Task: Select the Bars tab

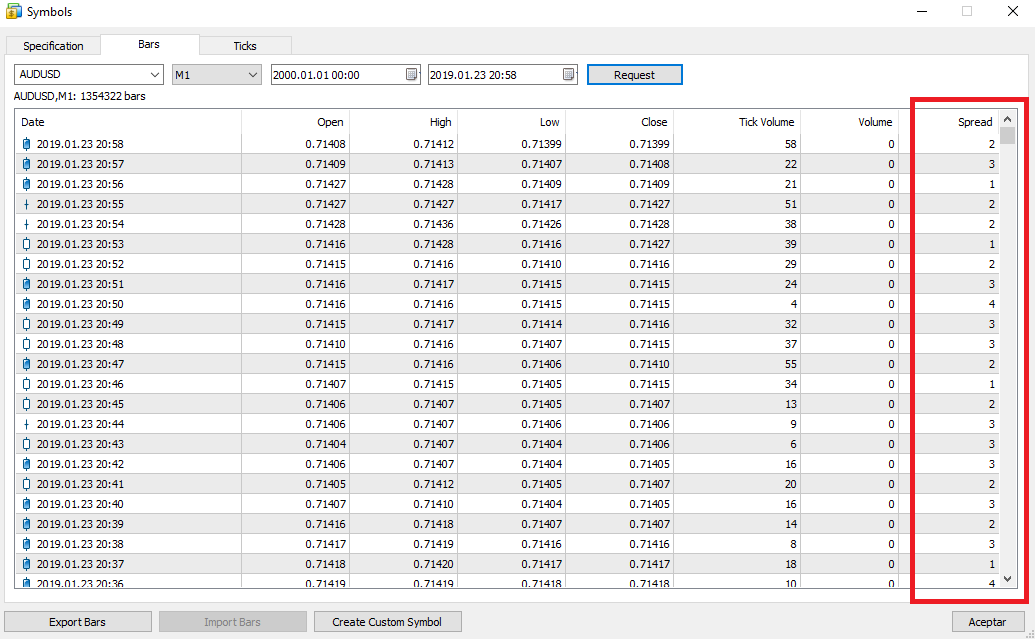Action: tap(149, 44)
